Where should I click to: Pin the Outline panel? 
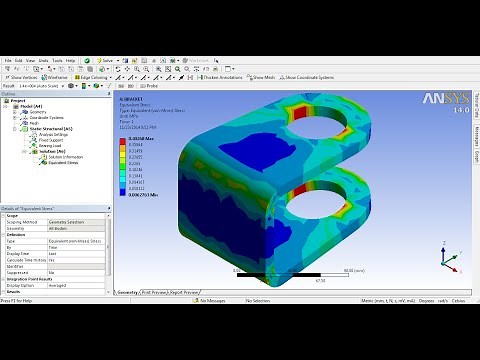tap(109, 94)
